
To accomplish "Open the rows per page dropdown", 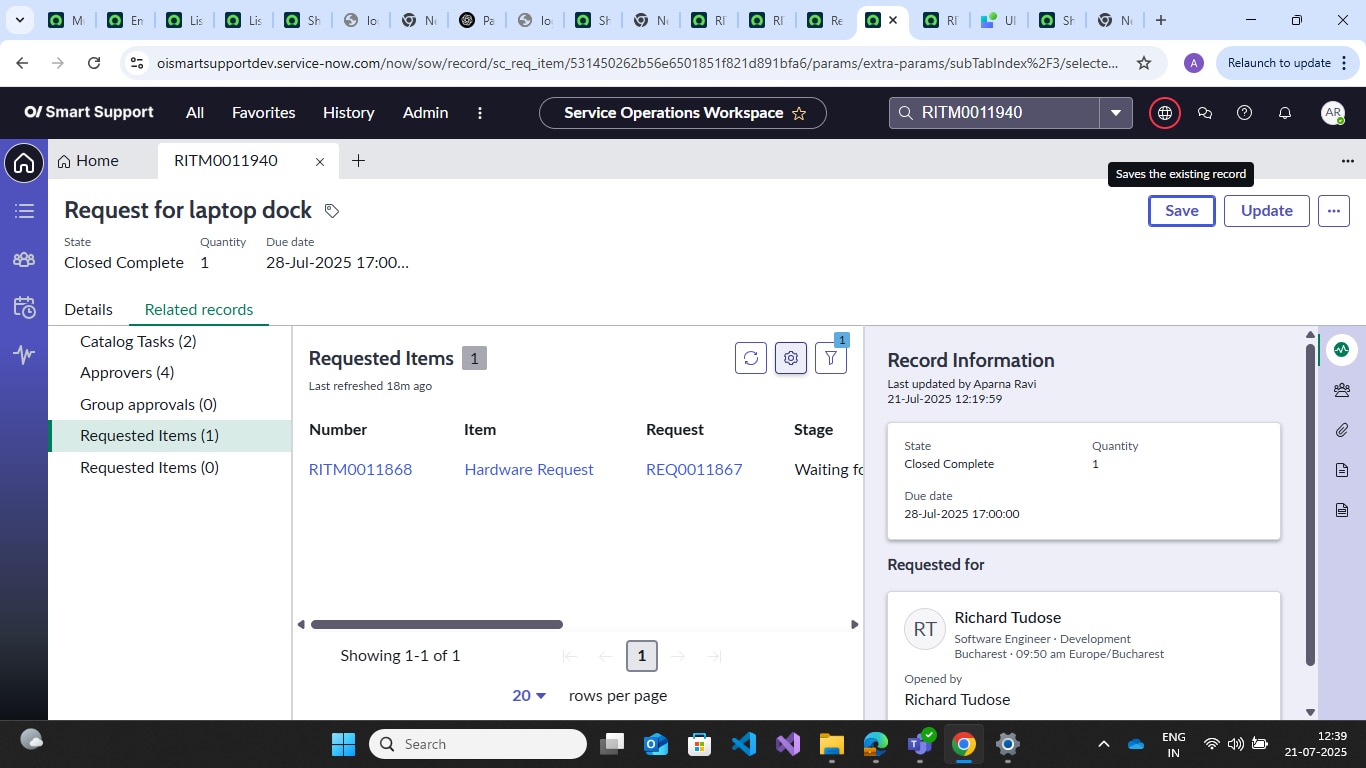I will pos(527,695).
